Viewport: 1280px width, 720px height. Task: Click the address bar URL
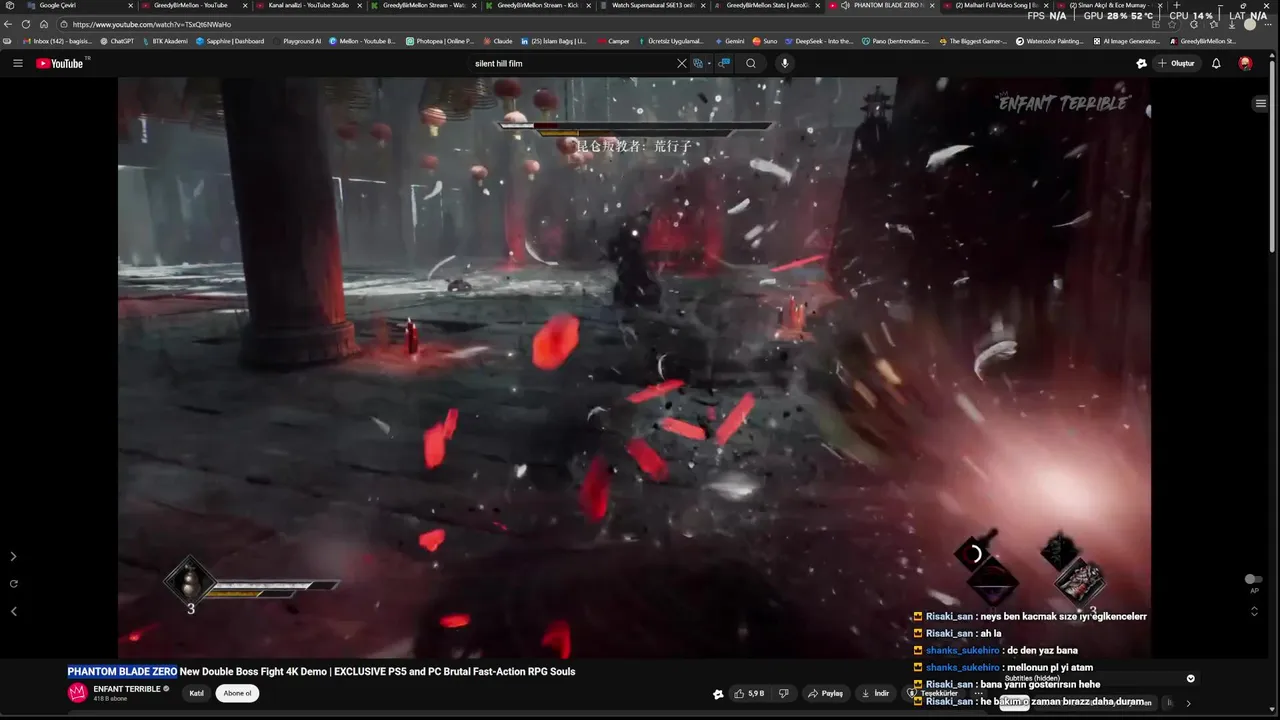tap(152, 24)
